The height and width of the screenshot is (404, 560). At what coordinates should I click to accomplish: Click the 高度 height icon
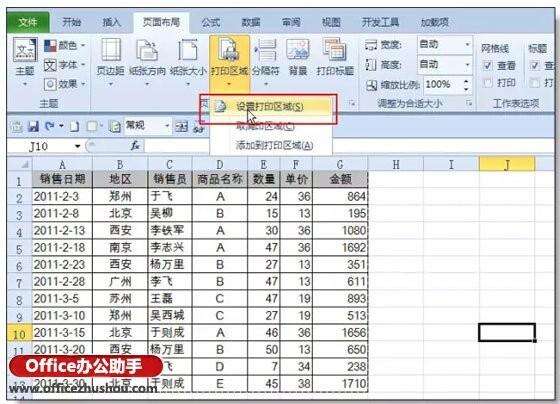click(371, 65)
